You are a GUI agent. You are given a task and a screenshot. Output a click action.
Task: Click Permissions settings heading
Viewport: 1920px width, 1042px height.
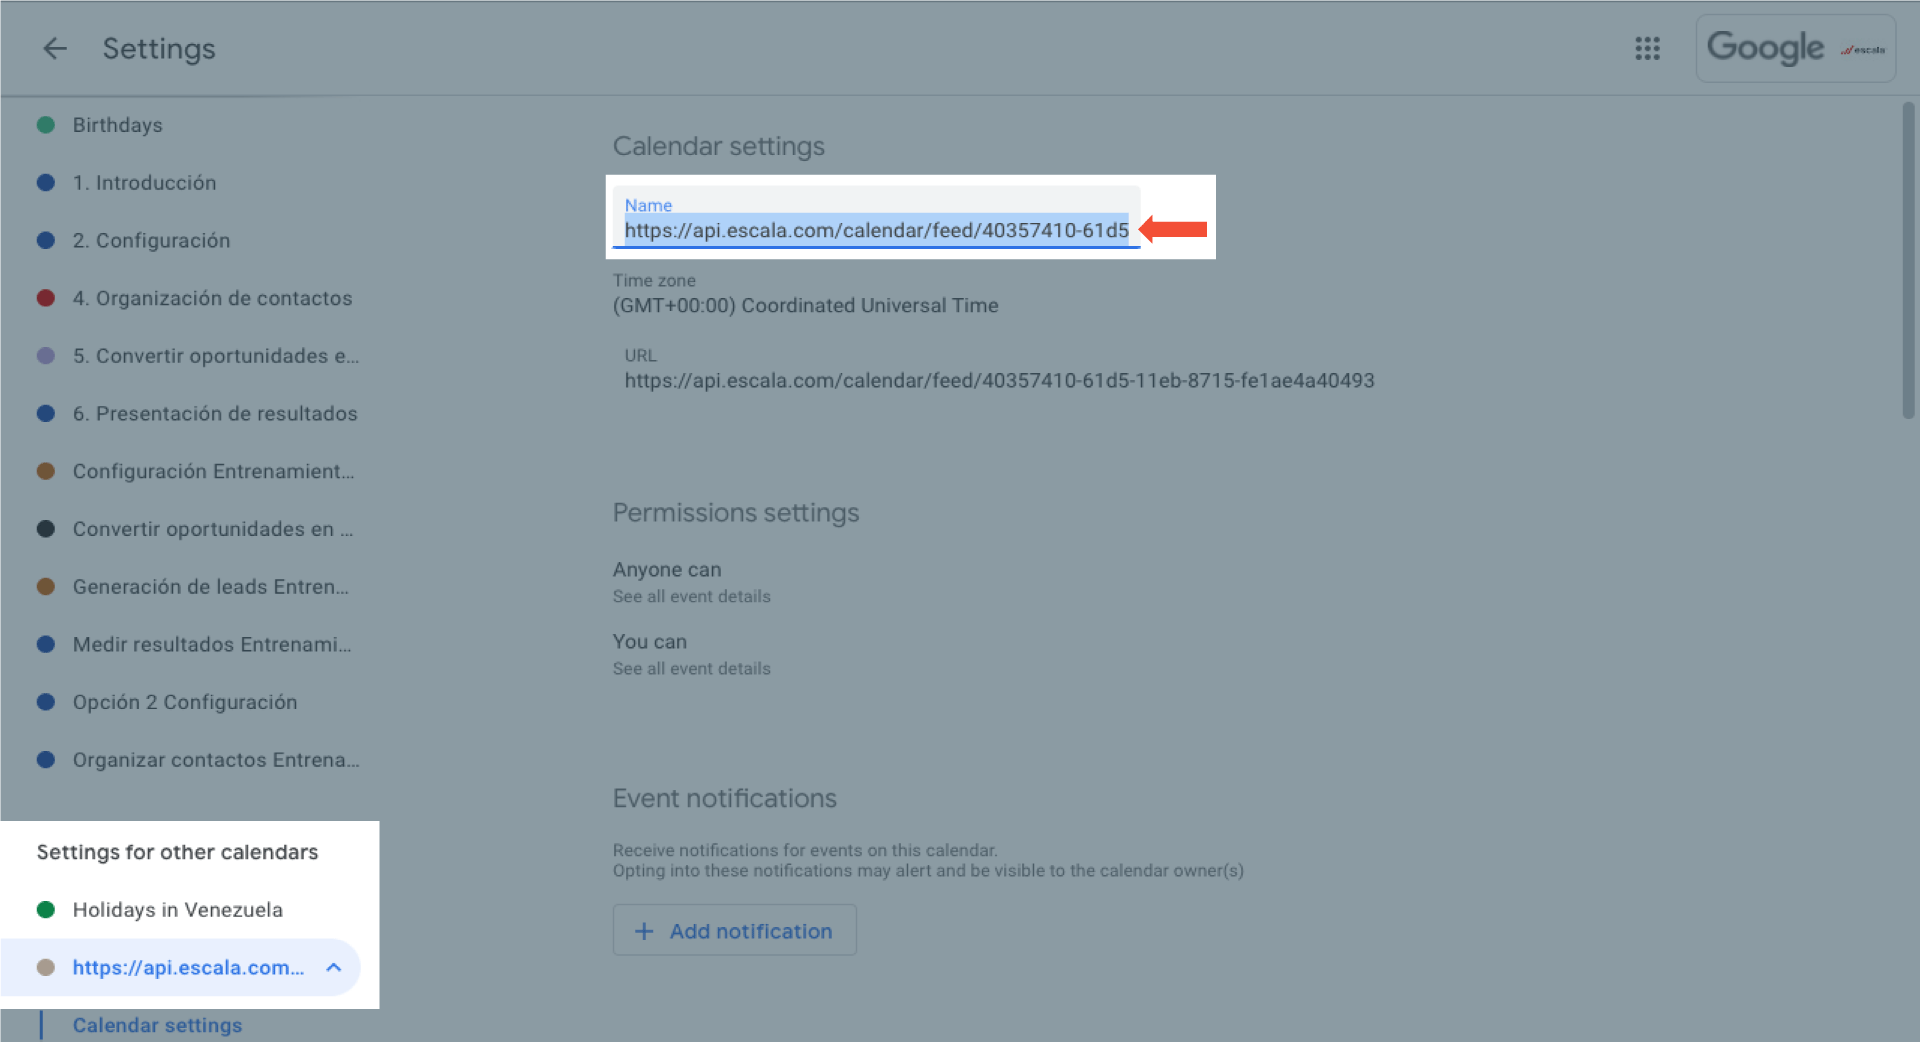point(736,513)
